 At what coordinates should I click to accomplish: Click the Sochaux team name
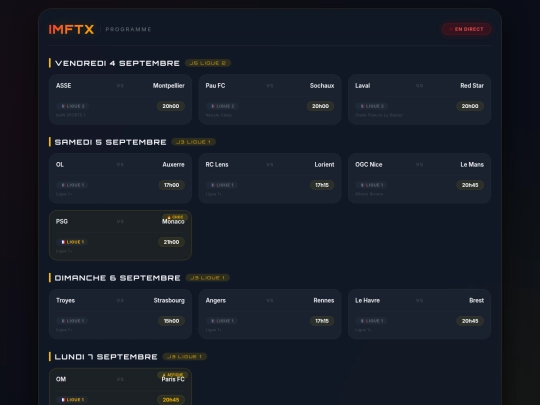[x=322, y=86]
